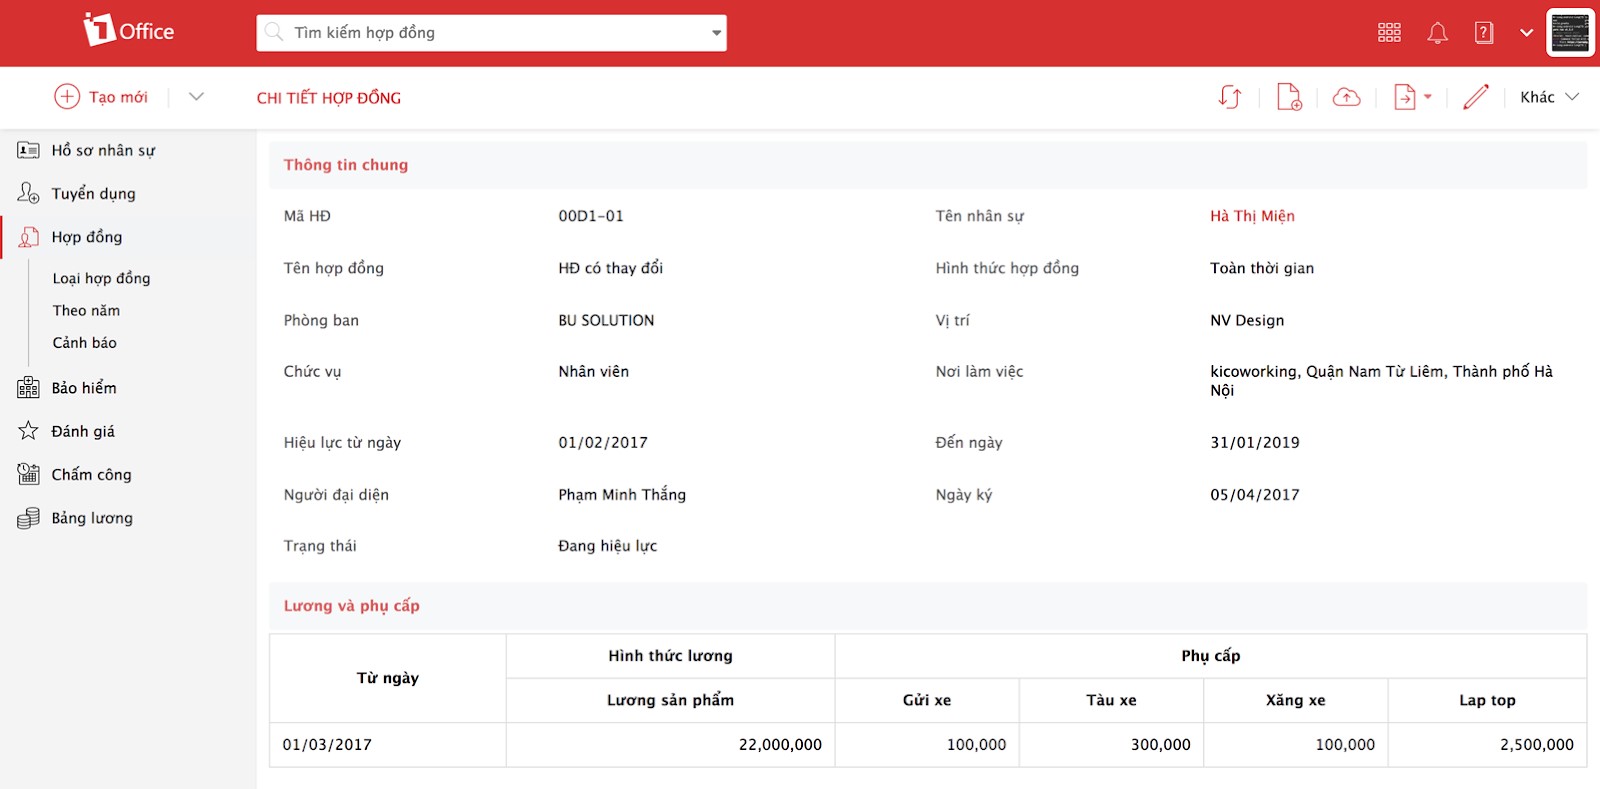
Task: Open the Khác dropdown menu
Action: tap(1549, 97)
